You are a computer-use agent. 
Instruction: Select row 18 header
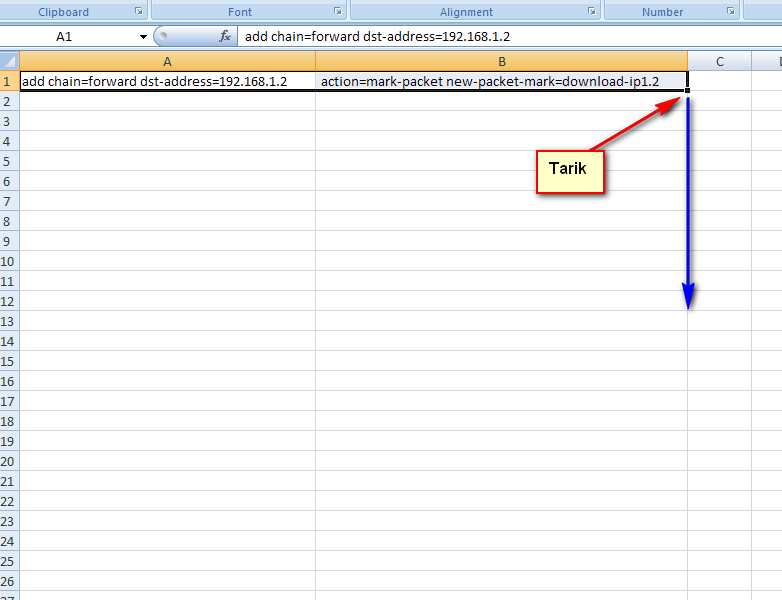9,421
